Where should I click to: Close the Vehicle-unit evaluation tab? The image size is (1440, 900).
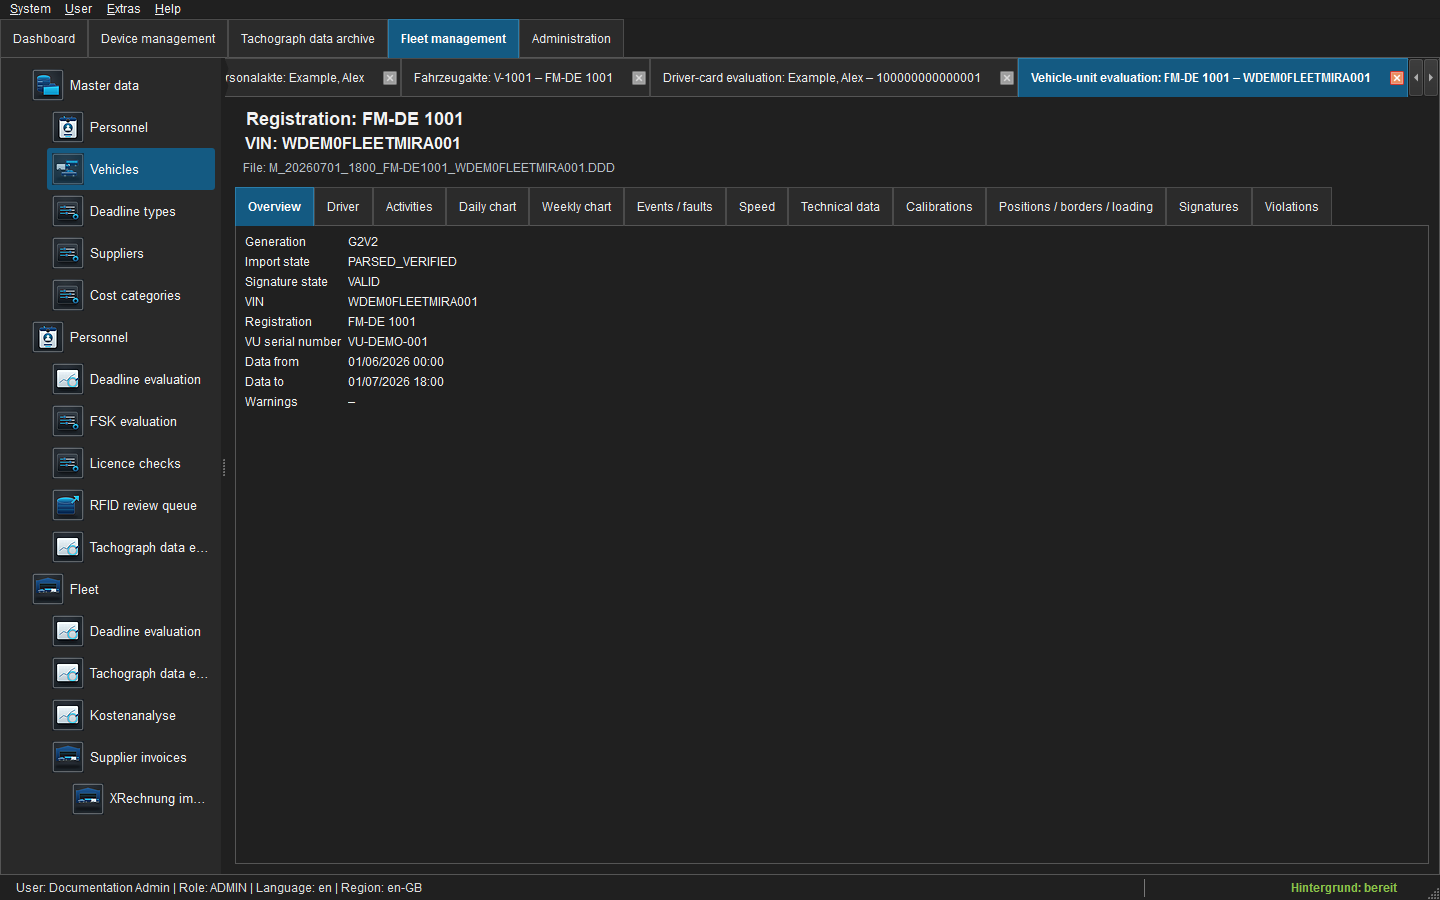pos(1397,78)
